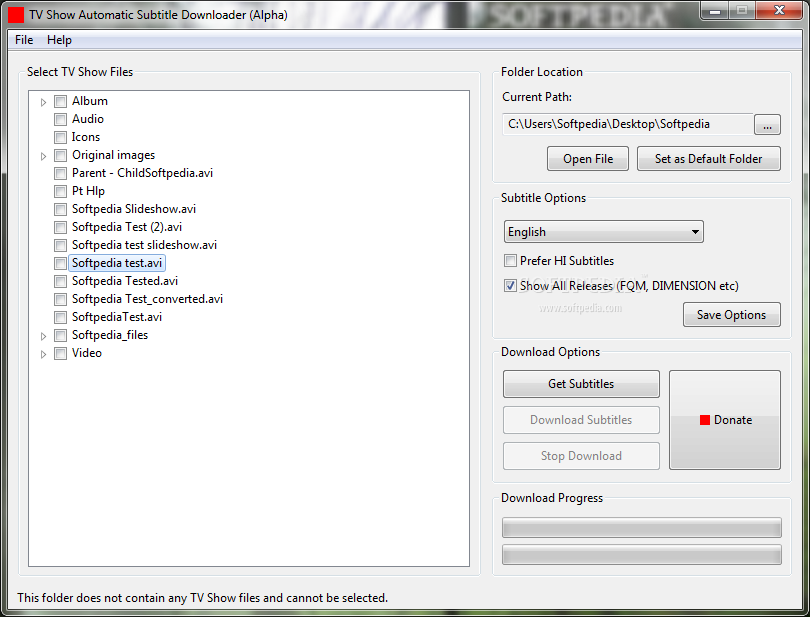810x617 pixels.
Task: Select SoftpediaTest.avi file name
Action: coord(117,317)
